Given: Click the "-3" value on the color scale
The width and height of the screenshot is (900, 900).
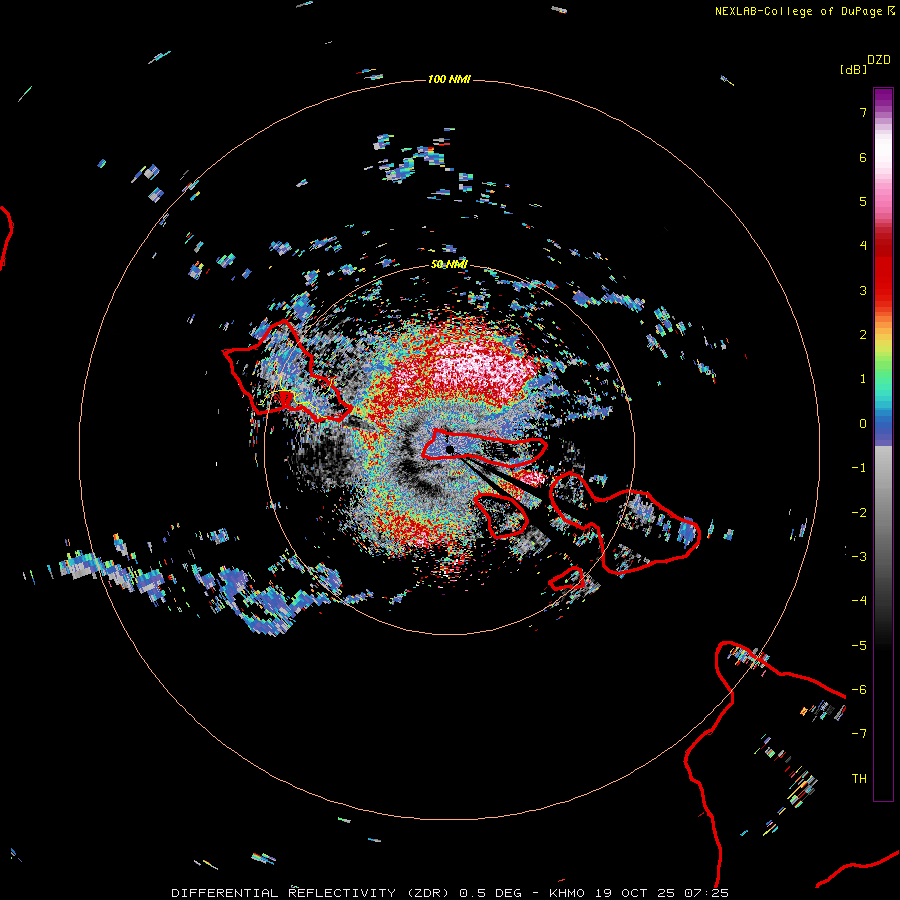Looking at the screenshot, I should coord(859,557).
